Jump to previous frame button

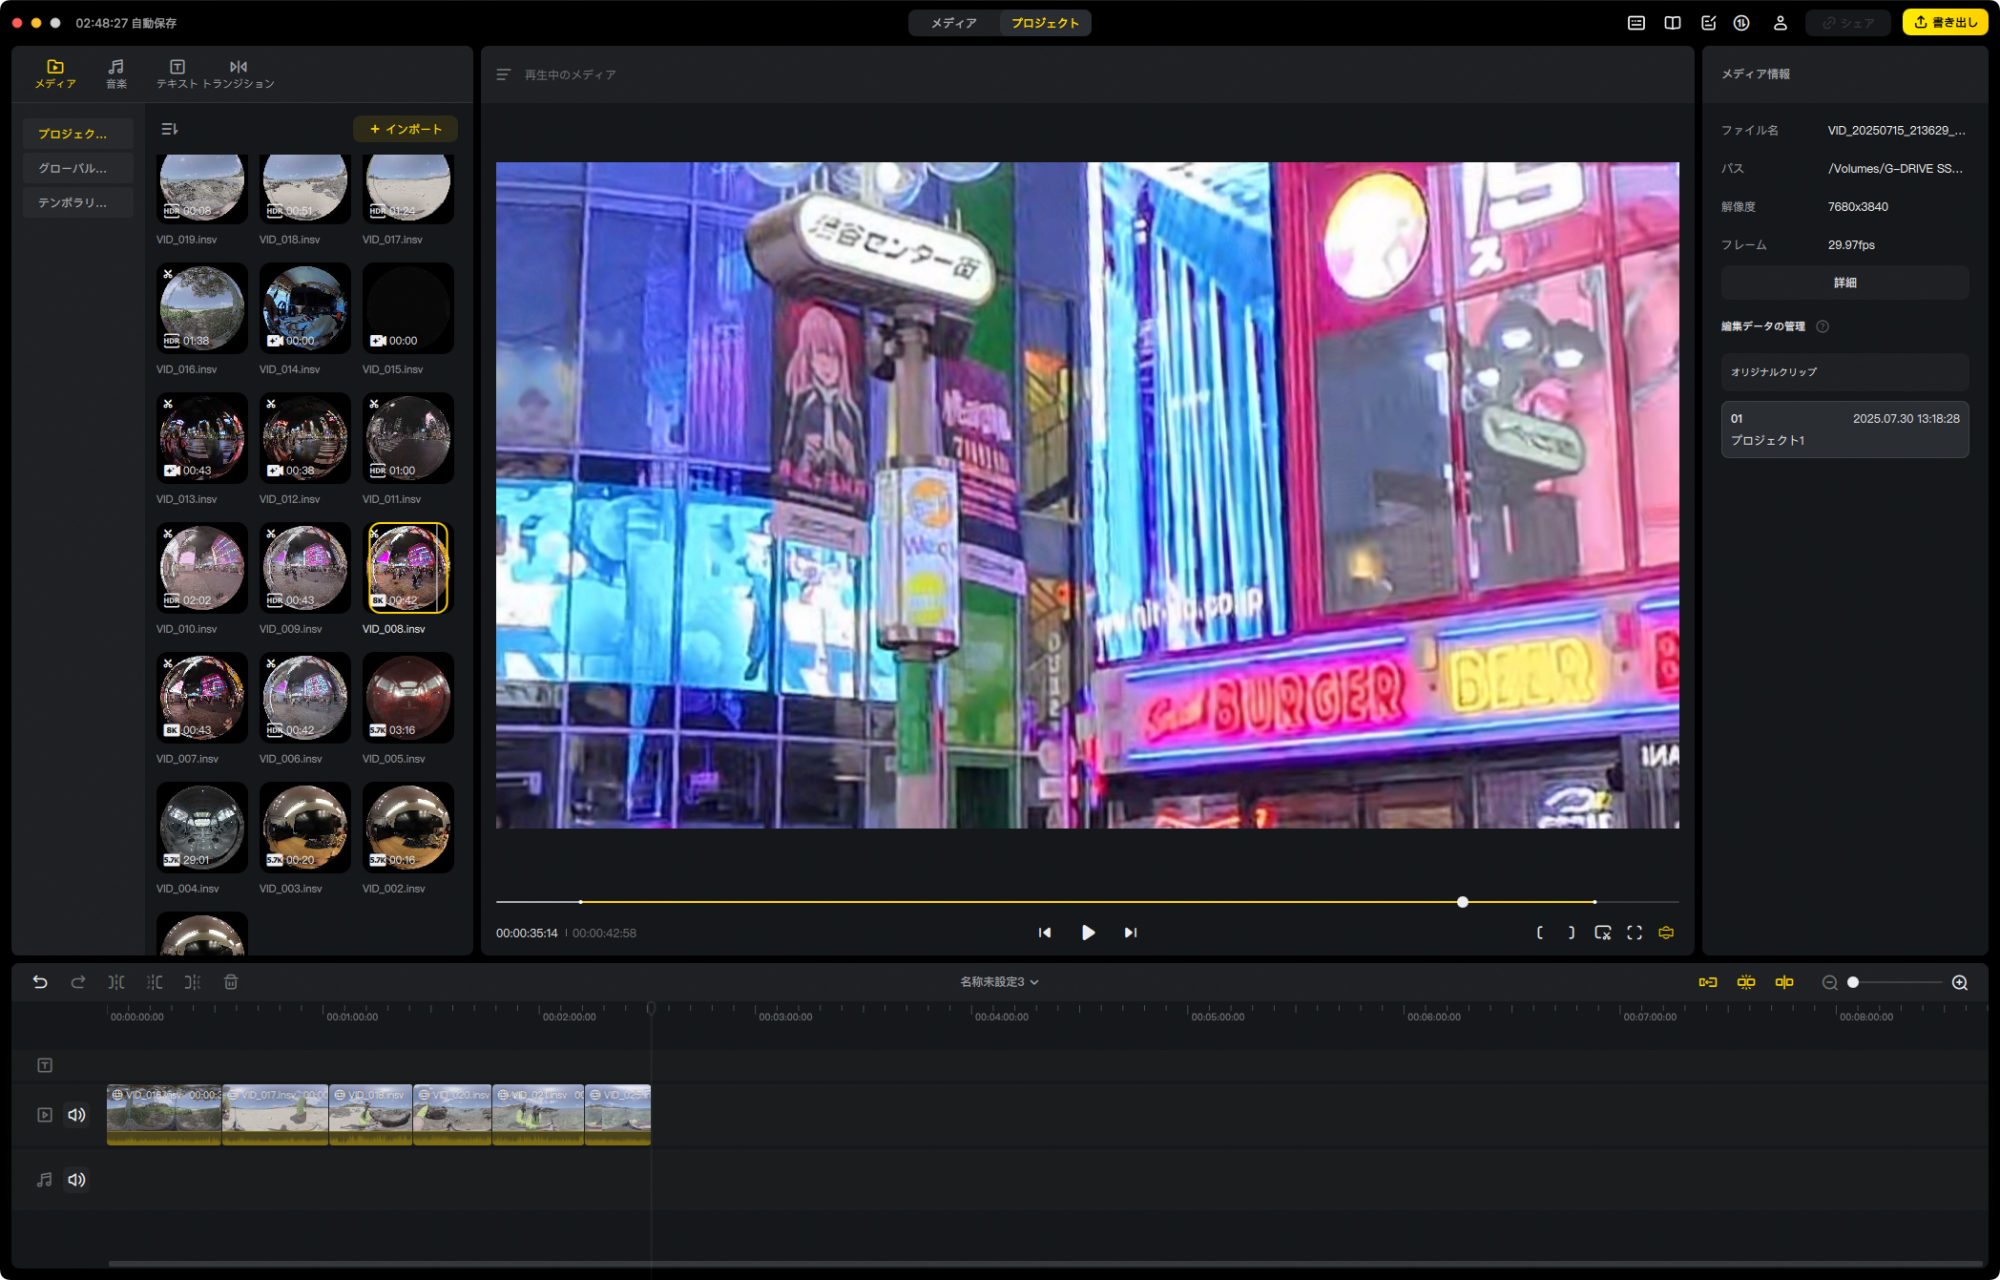click(1044, 932)
